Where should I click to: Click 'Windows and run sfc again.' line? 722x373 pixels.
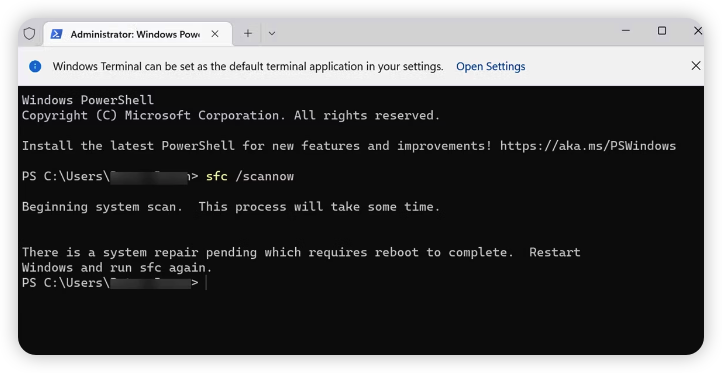tap(117, 268)
